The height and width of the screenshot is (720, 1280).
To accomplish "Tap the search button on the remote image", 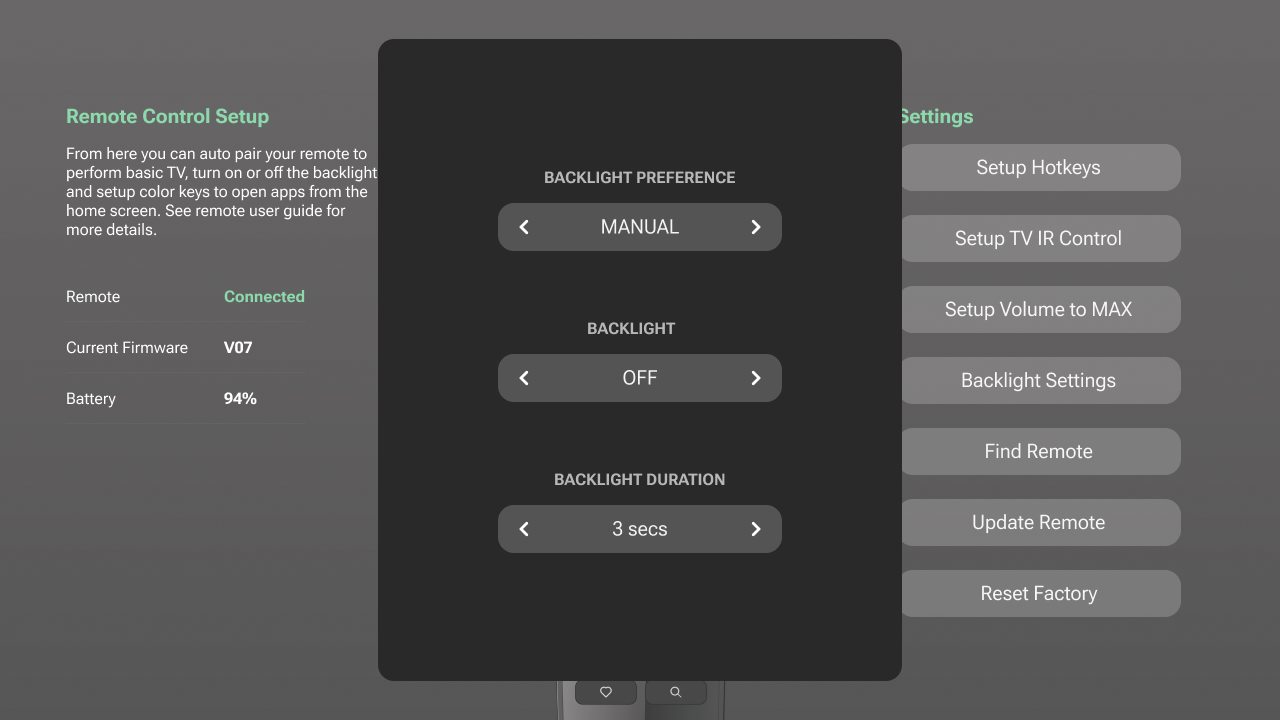I will point(676,692).
